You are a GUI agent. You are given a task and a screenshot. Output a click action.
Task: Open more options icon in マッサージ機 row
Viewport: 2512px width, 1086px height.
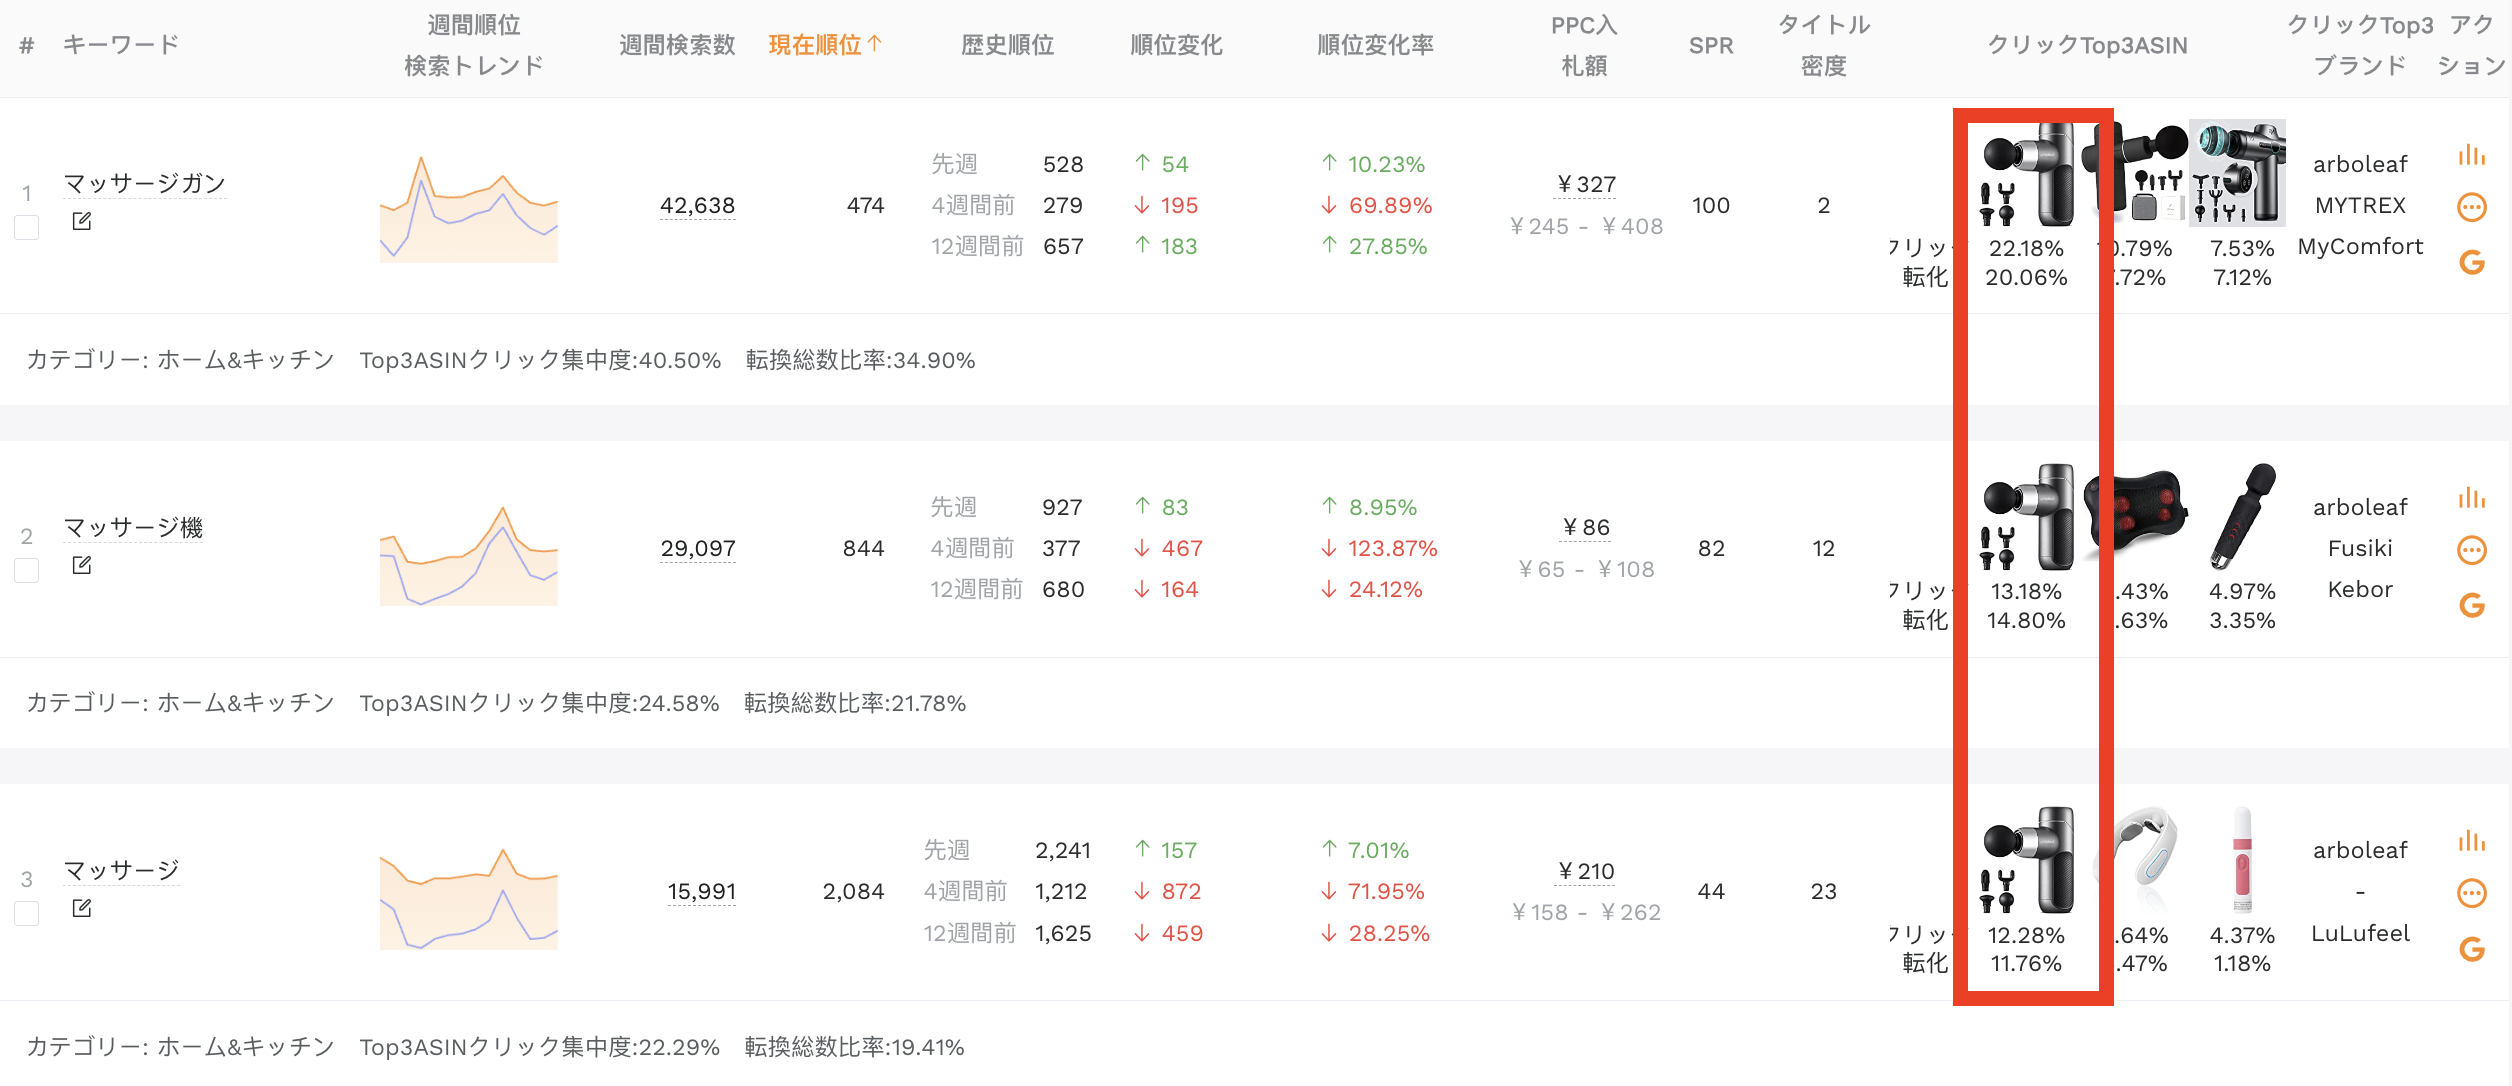tap(2471, 550)
